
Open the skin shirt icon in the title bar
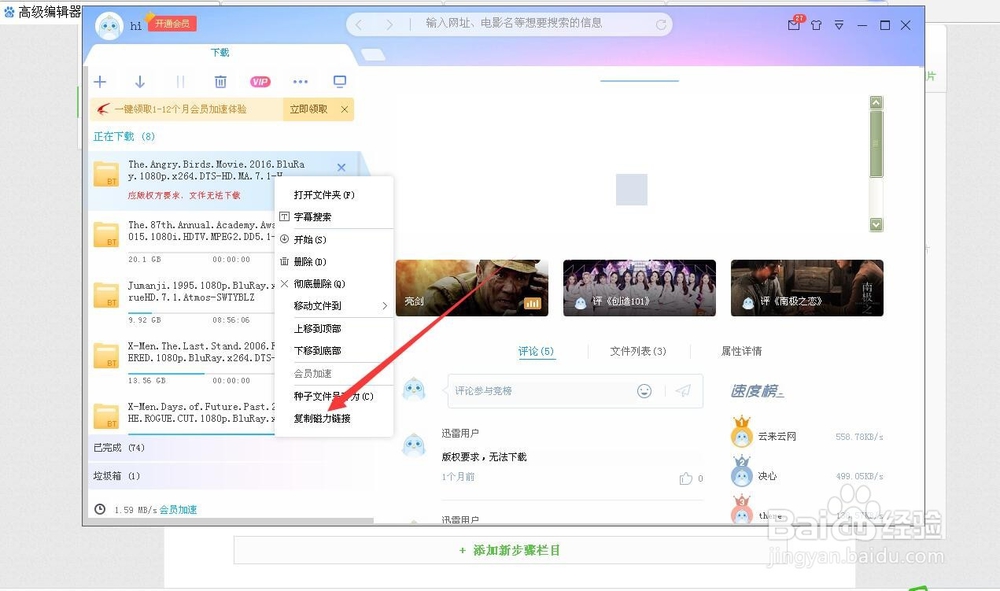click(x=816, y=26)
